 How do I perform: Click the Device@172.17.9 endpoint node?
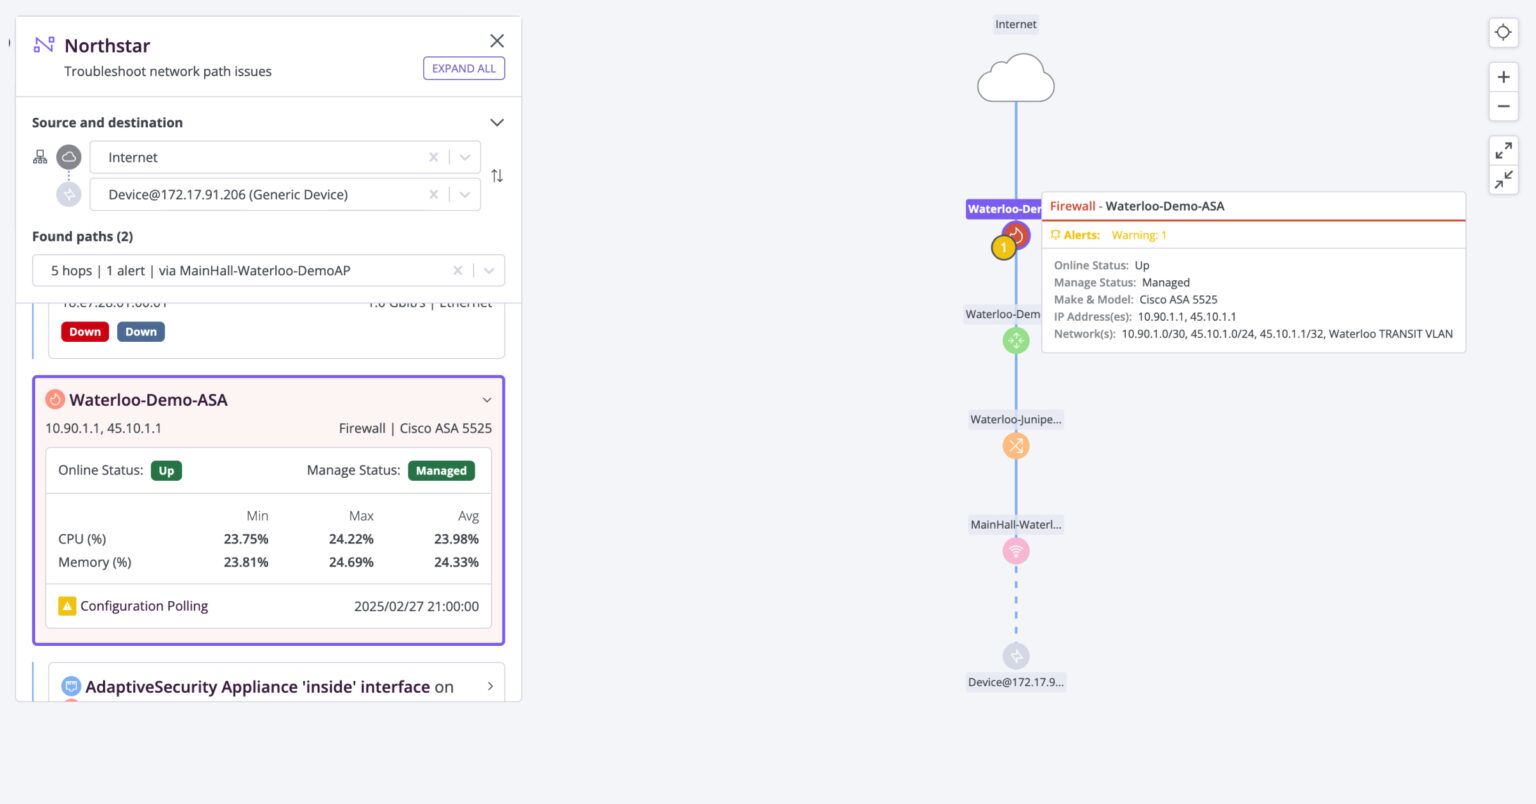coord(1015,656)
